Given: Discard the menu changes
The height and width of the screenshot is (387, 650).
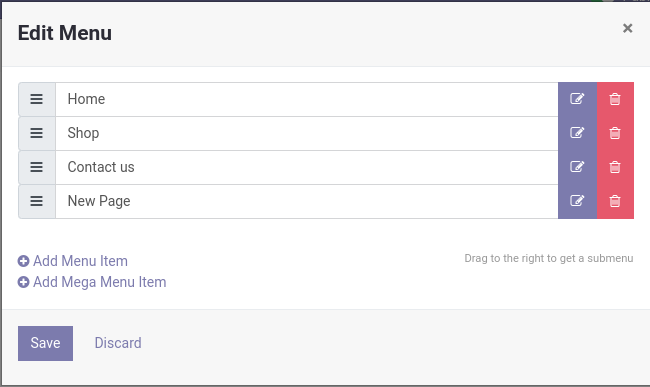Looking at the screenshot, I should pyautogui.click(x=118, y=343).
